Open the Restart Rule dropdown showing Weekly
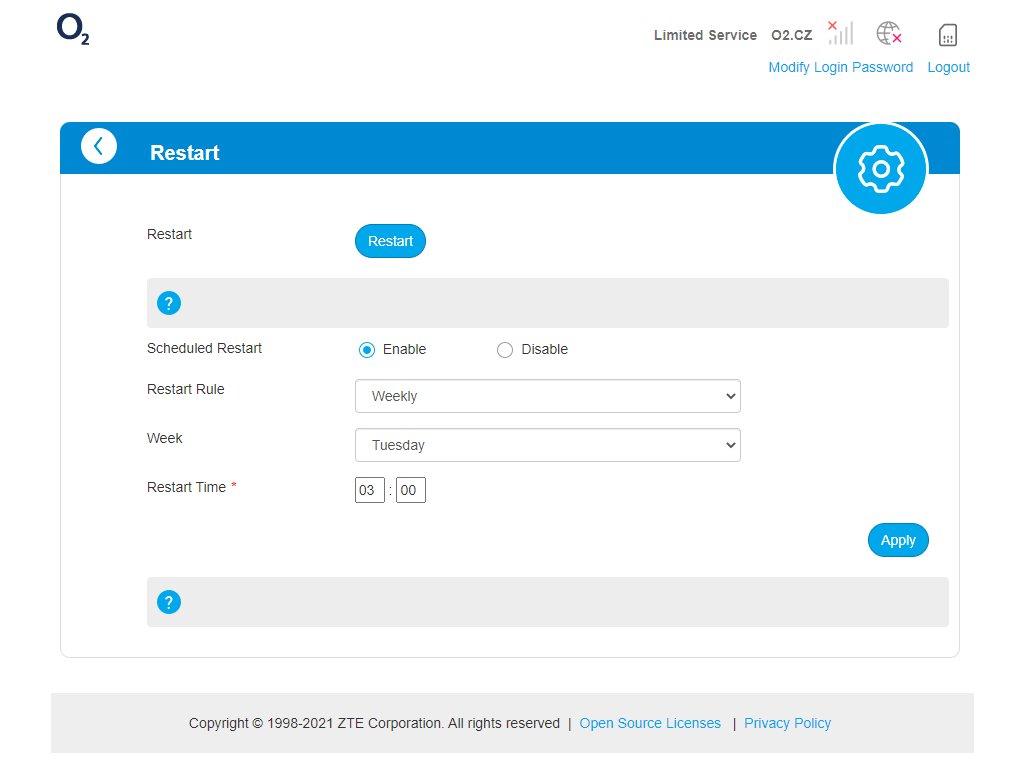This screenshot has width=1024, height=768. (x=547, y=396)
